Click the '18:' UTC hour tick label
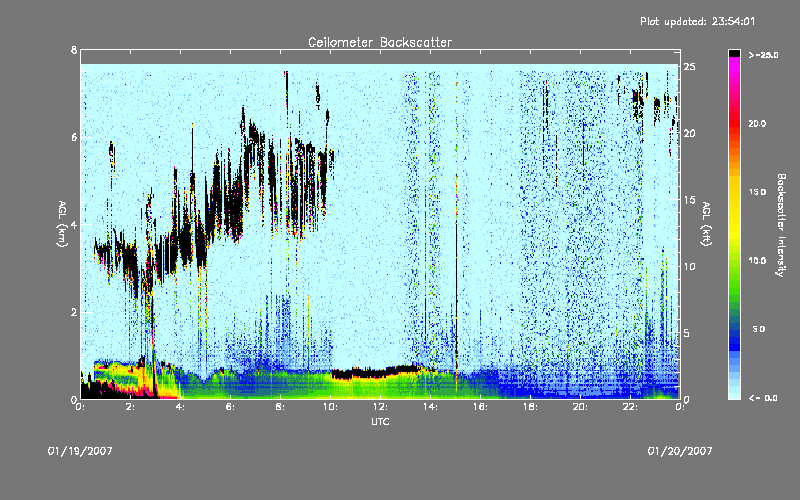 pyautogui.click(x=530, y=407)
